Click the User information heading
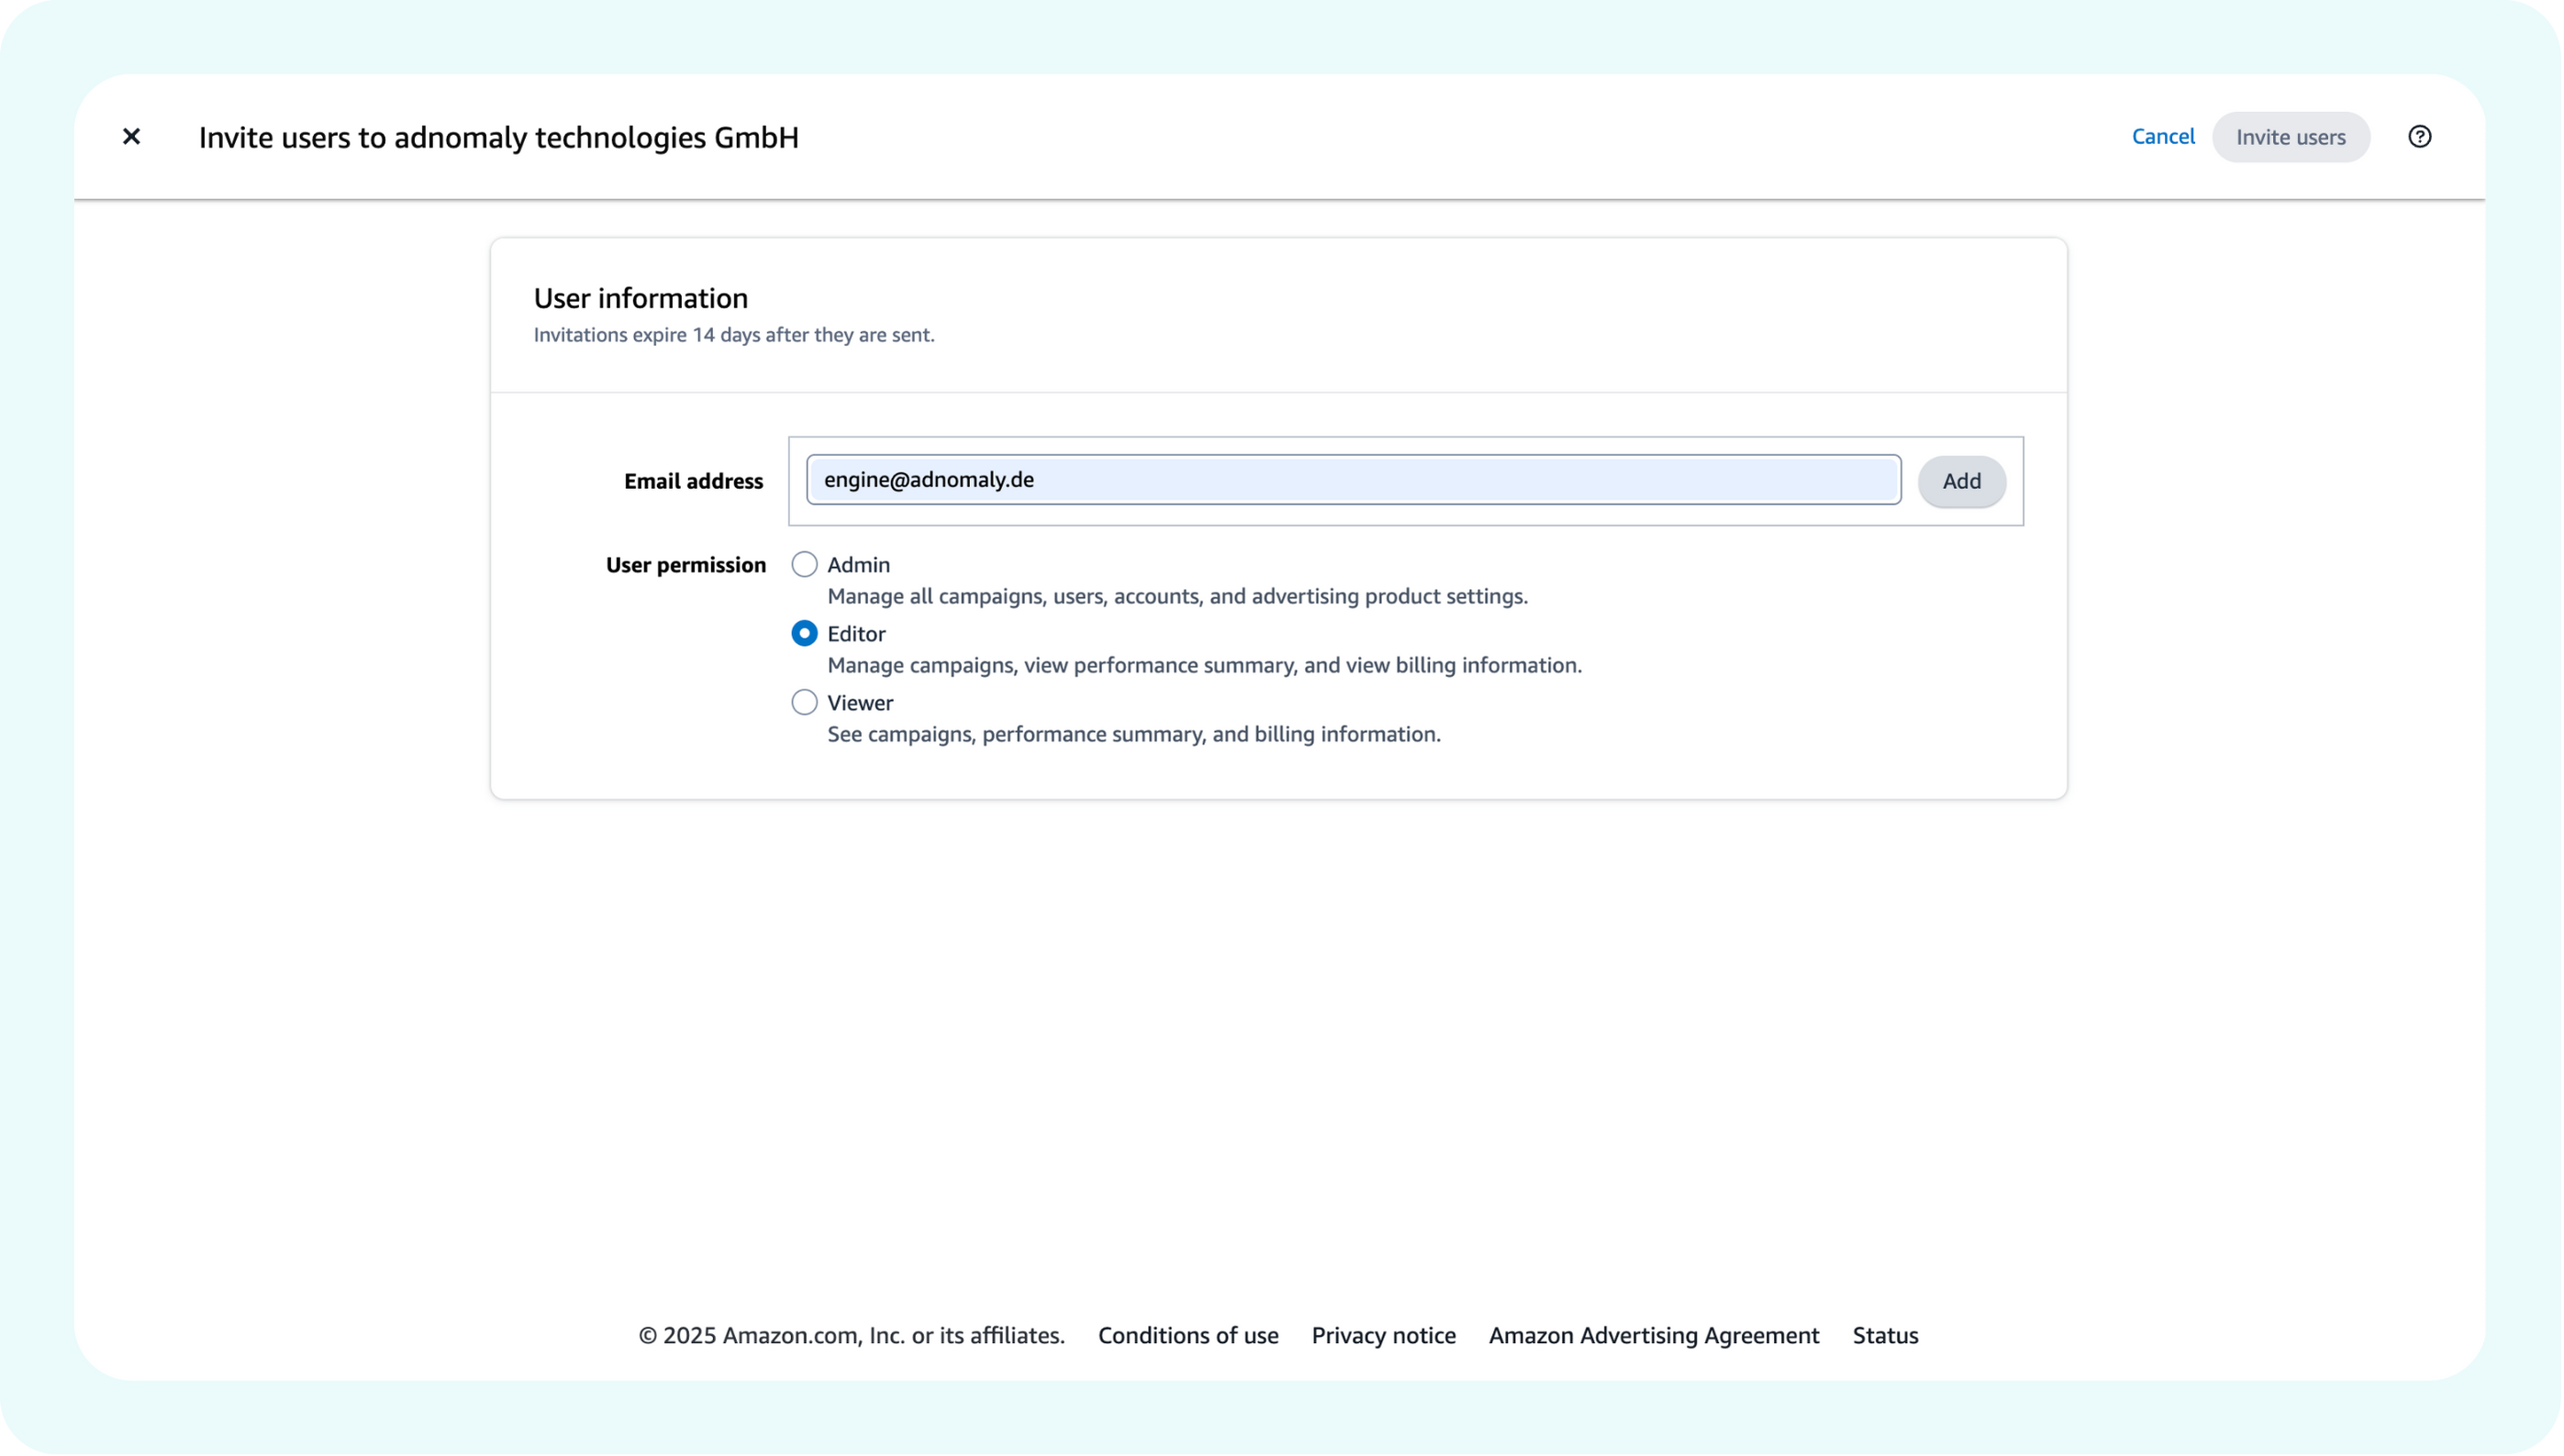Screen dimensions: 2564x1456 click(640, 298)
